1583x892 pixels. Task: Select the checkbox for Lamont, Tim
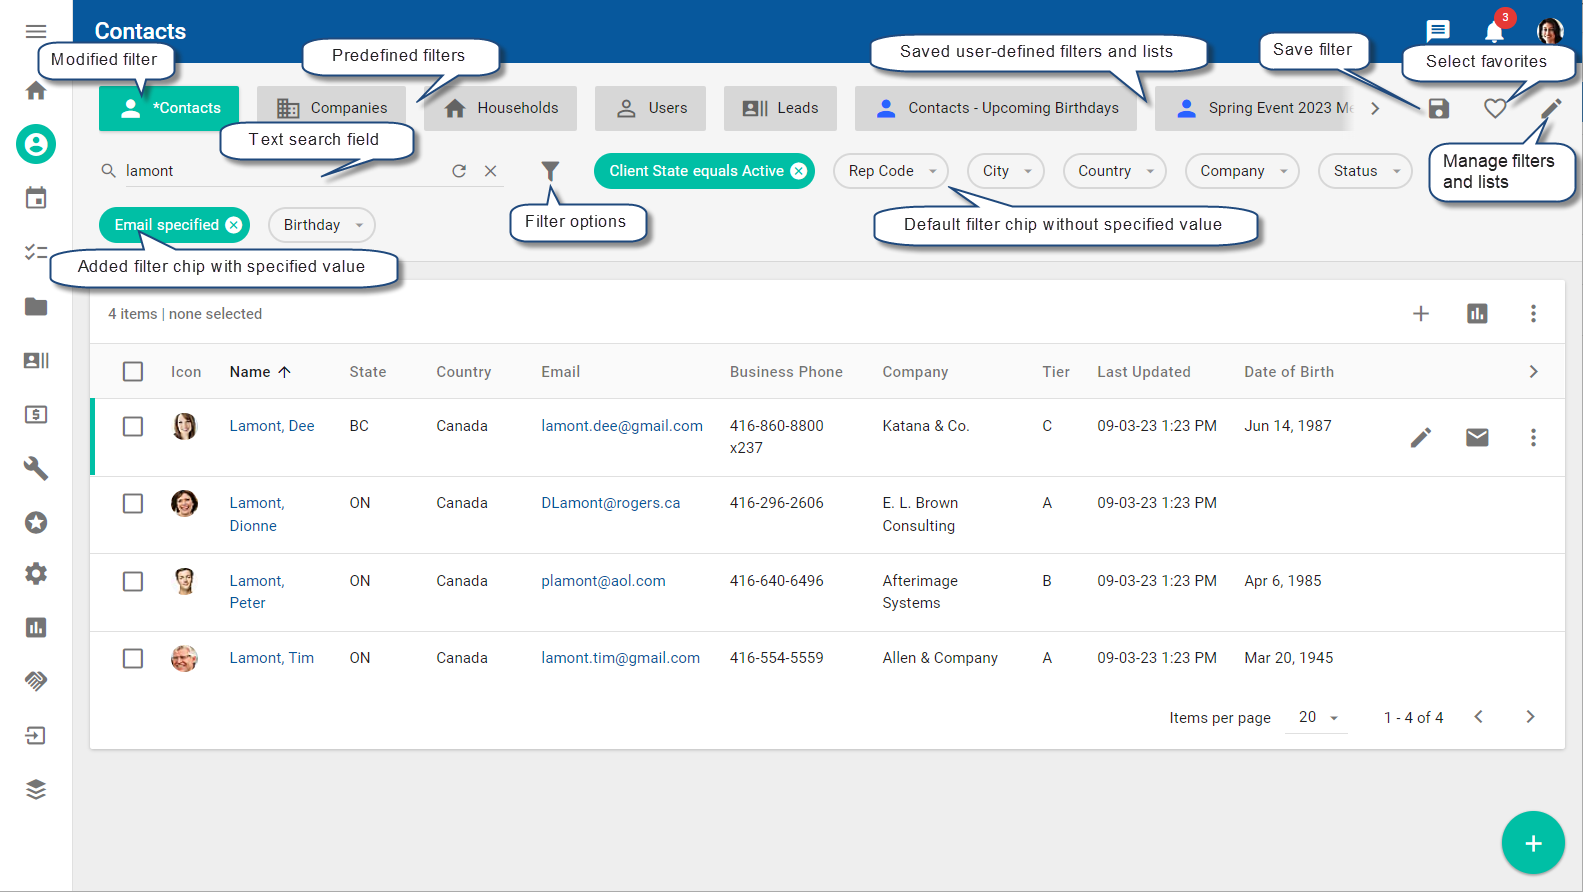pos(133,659)
